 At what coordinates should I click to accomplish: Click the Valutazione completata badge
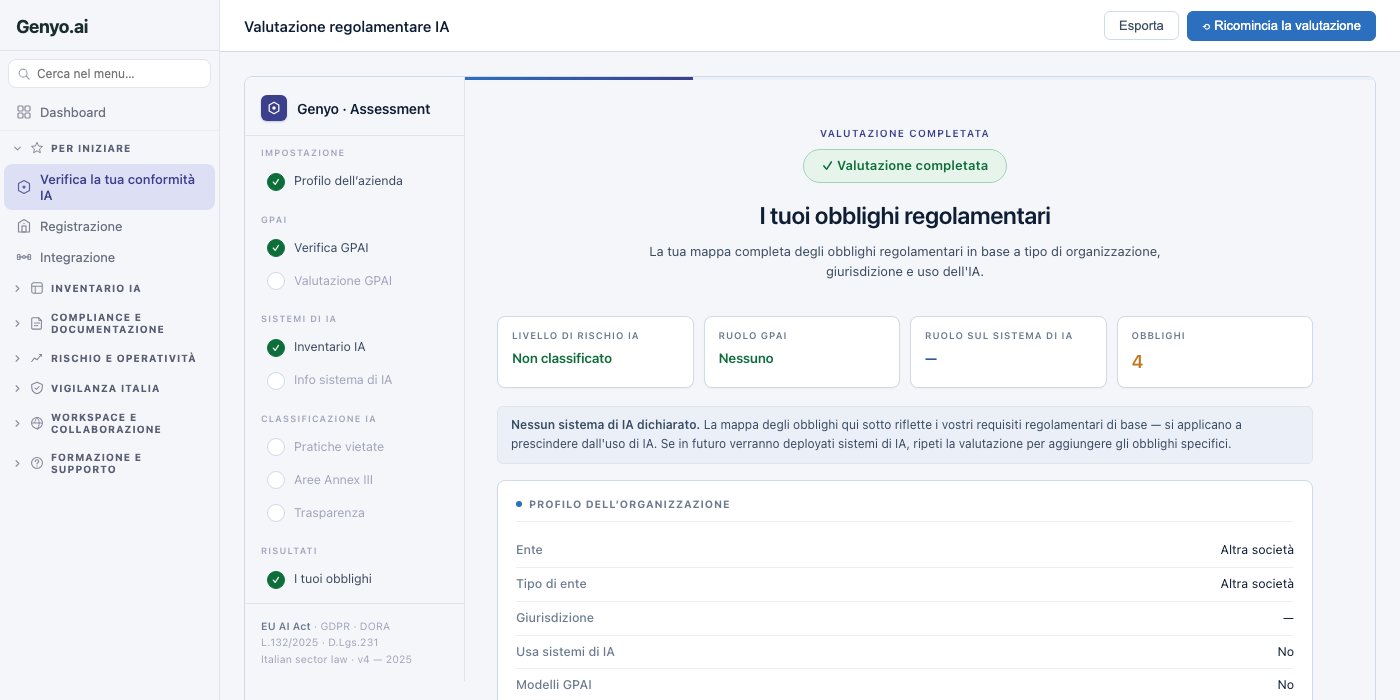tap(905, 166)
